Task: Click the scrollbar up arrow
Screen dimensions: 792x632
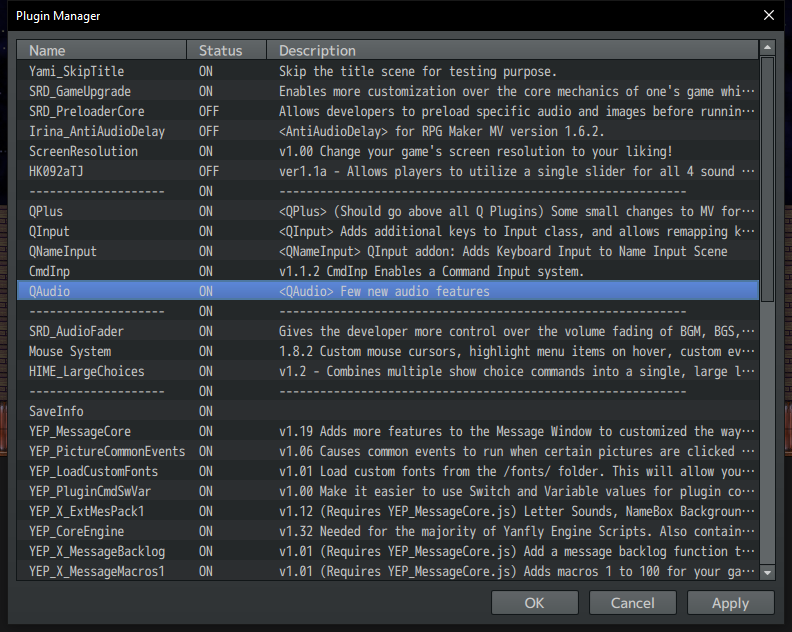Action: coord(767,48)
